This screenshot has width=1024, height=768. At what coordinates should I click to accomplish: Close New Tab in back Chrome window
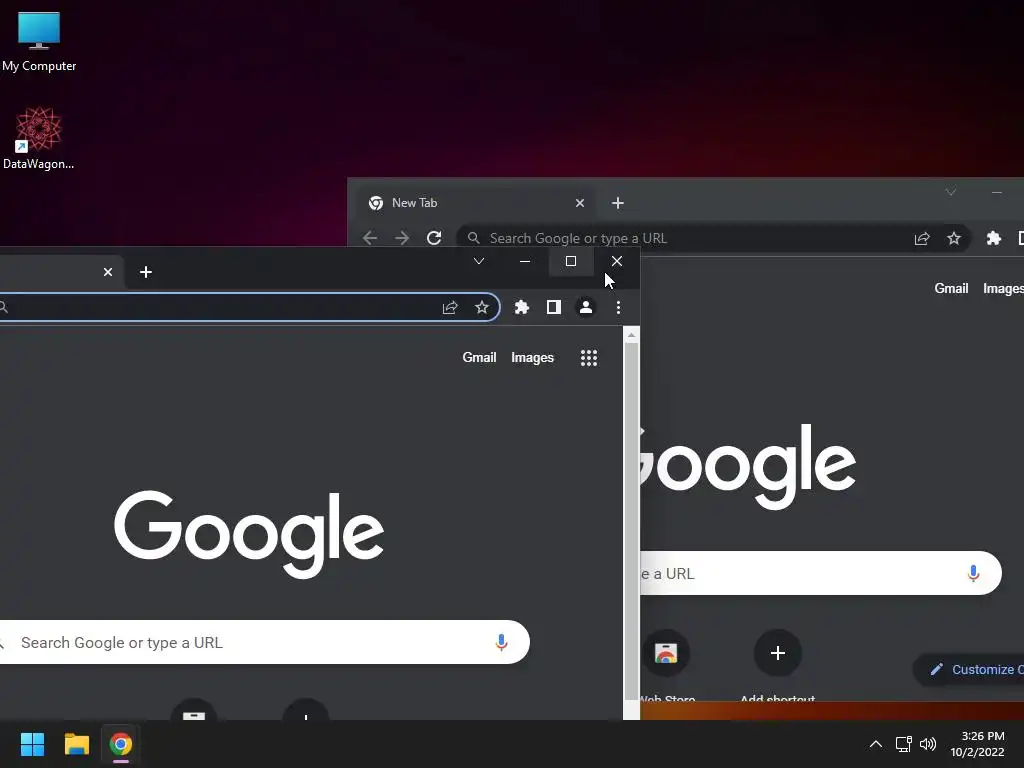tap(580, 203)
